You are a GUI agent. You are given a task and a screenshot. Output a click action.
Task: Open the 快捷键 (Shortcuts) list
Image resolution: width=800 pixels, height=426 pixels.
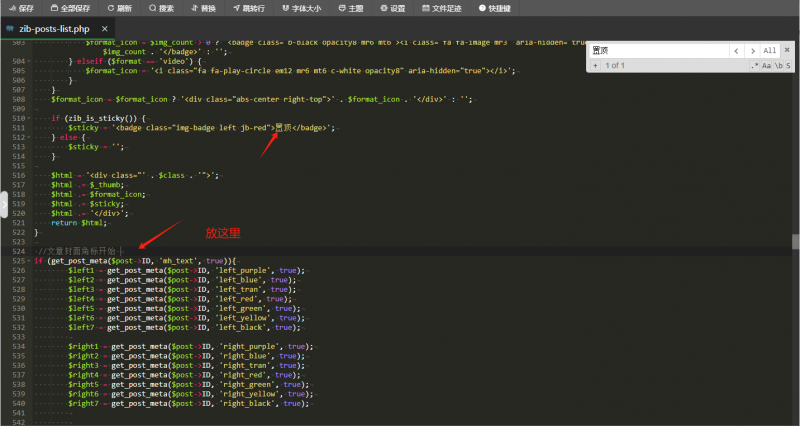(494, 8)
